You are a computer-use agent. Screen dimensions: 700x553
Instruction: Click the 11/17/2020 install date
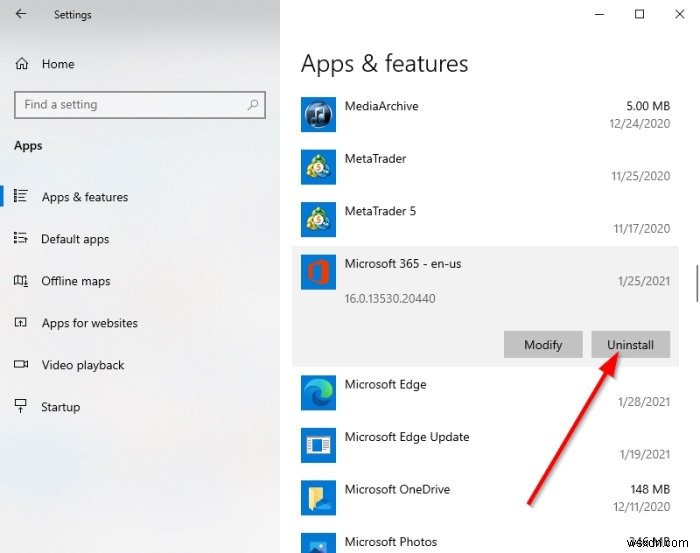642,229
